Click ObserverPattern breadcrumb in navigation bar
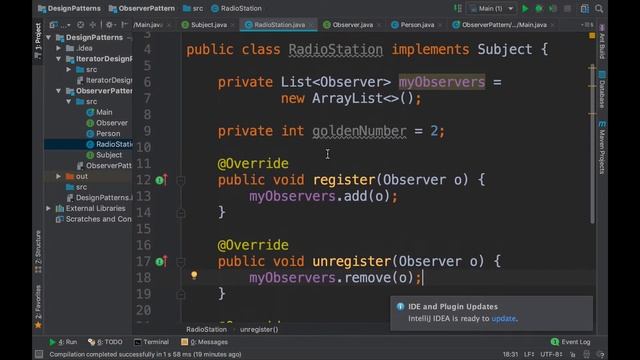This screenshot has width=640, height=360. (x=142, y=9)
